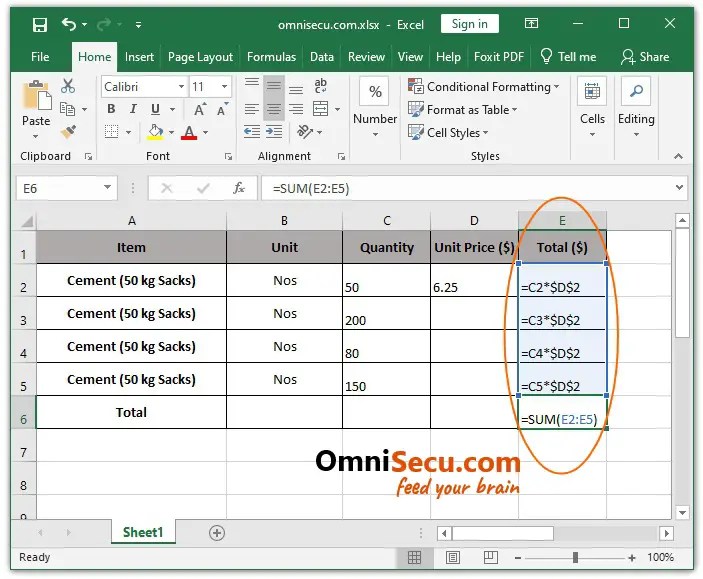703x579 pixels.
Task: Click Merge & Center icon
Action: click(x=321, y=109)
